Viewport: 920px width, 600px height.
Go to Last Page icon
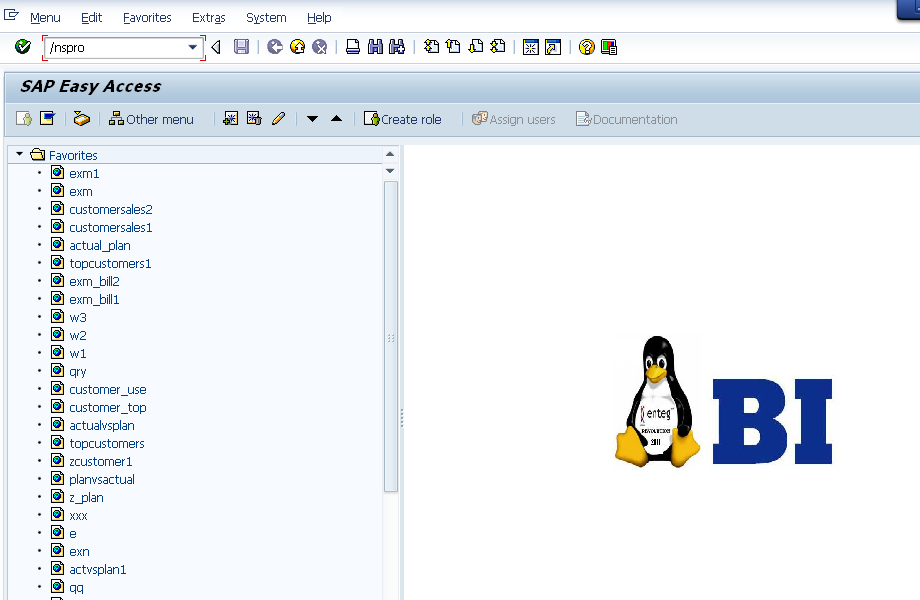coord(498,47)
